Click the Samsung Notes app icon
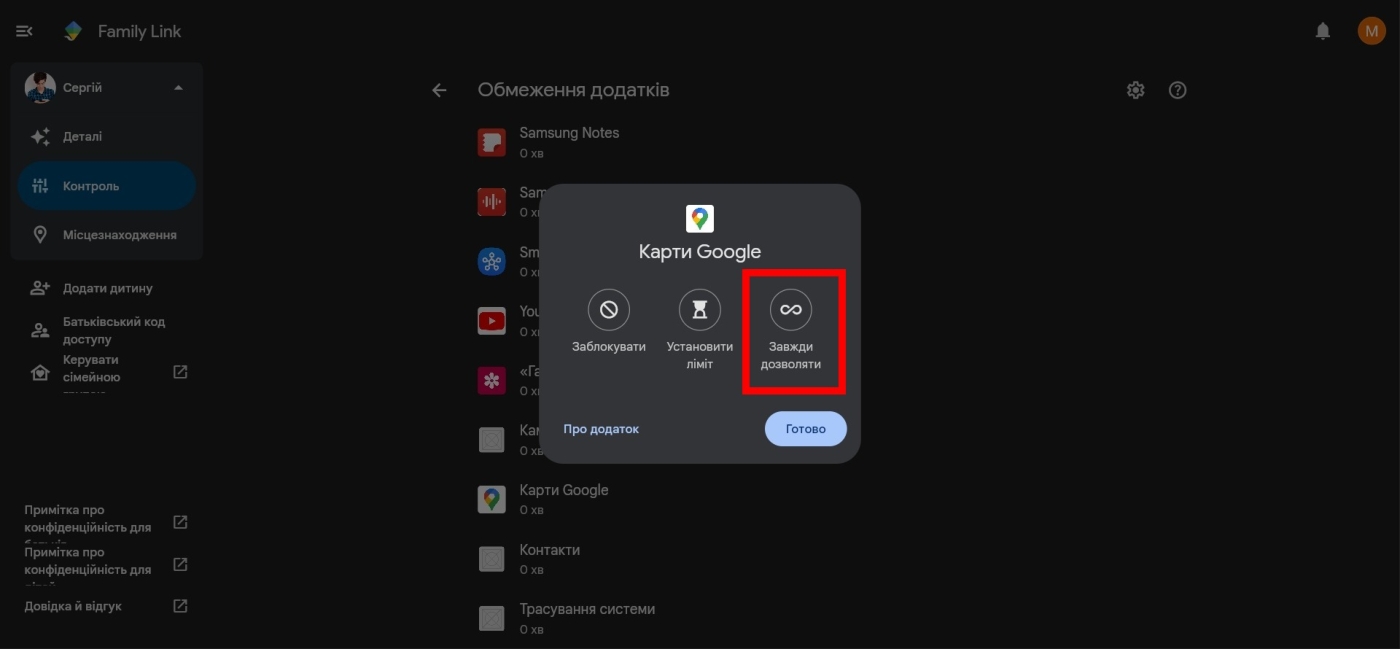Viewport: 1400px width, 649px height. tap(491, 143)
